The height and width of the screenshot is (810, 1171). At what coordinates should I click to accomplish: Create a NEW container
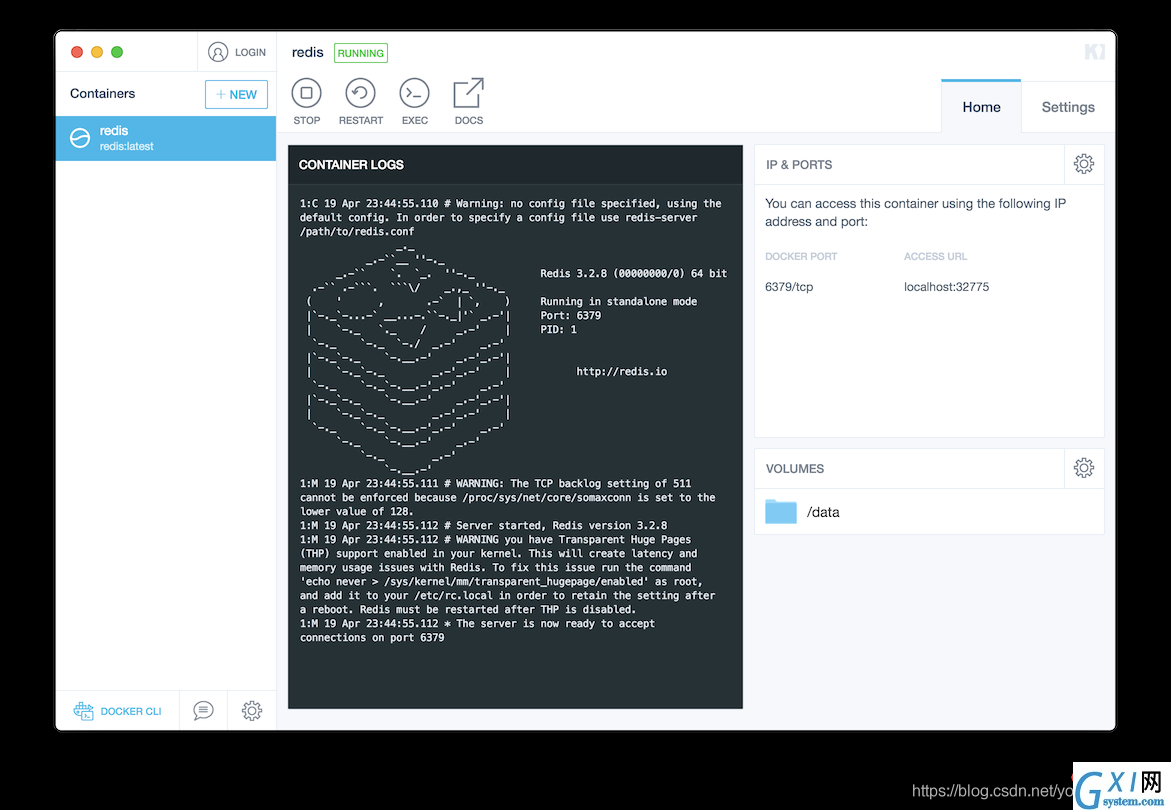click(x=236, y=95)
